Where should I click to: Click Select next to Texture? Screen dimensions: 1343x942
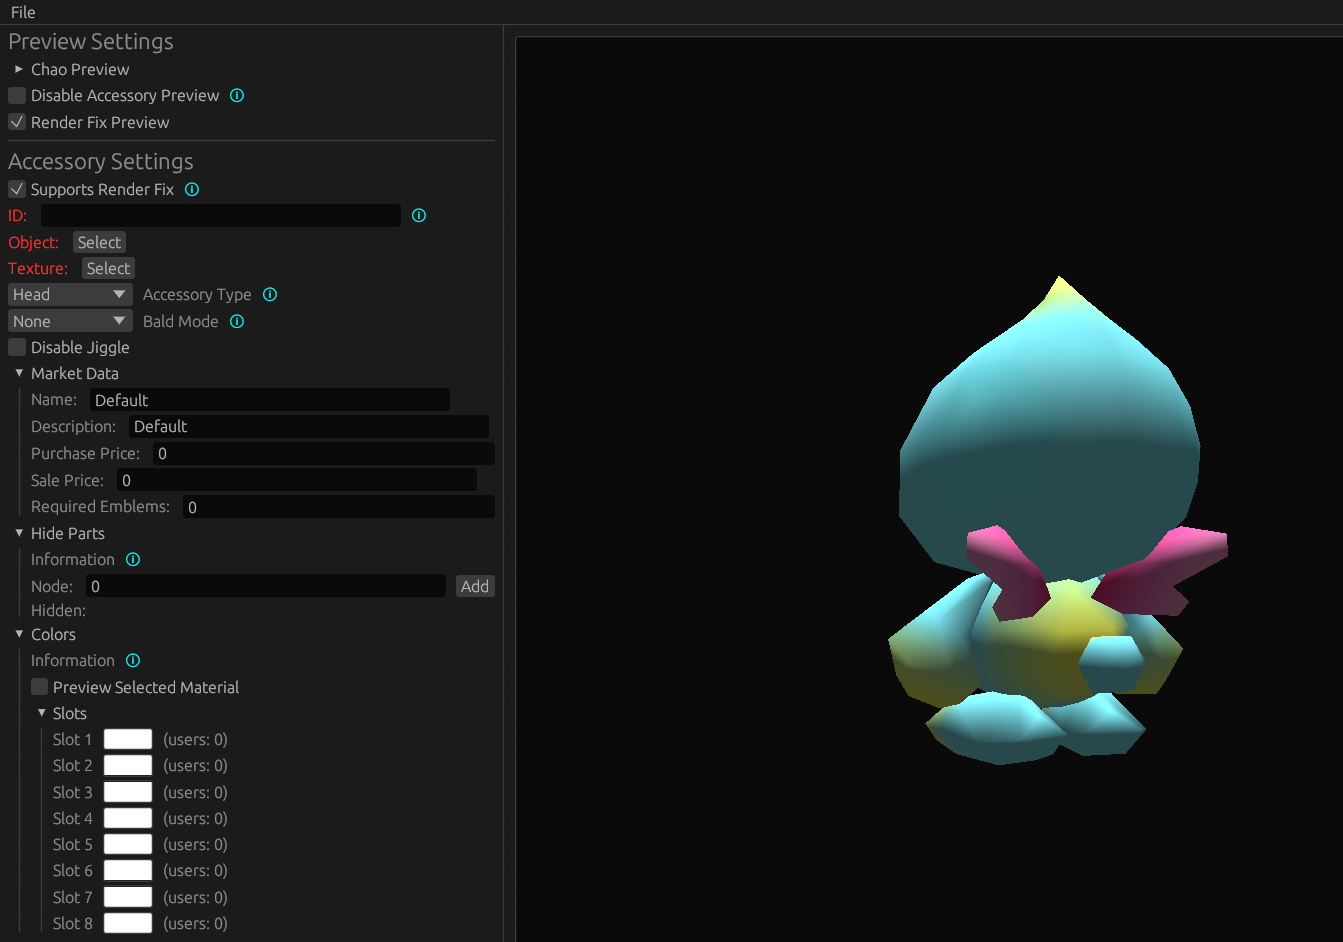tap(107, 268)
